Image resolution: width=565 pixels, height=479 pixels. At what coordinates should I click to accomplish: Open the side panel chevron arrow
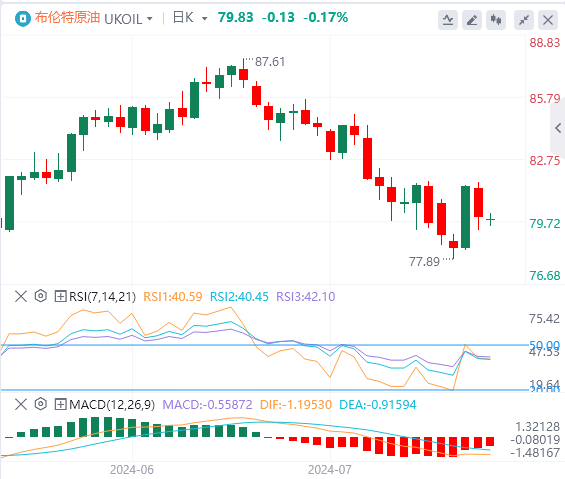(558, 128)
